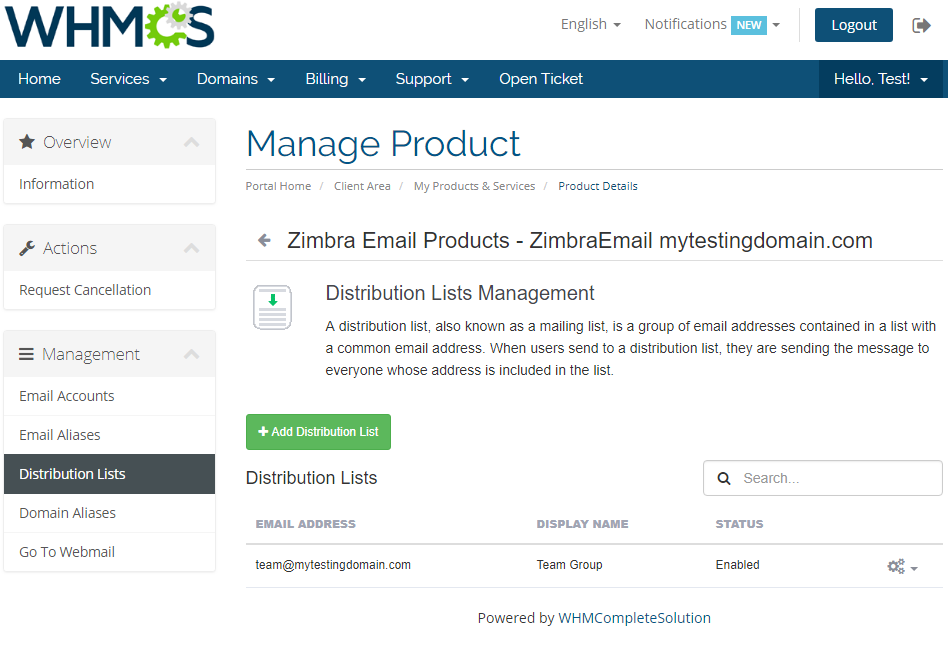Click the Search input field
This screenshot has height=646, width=948.
(822, 478)
